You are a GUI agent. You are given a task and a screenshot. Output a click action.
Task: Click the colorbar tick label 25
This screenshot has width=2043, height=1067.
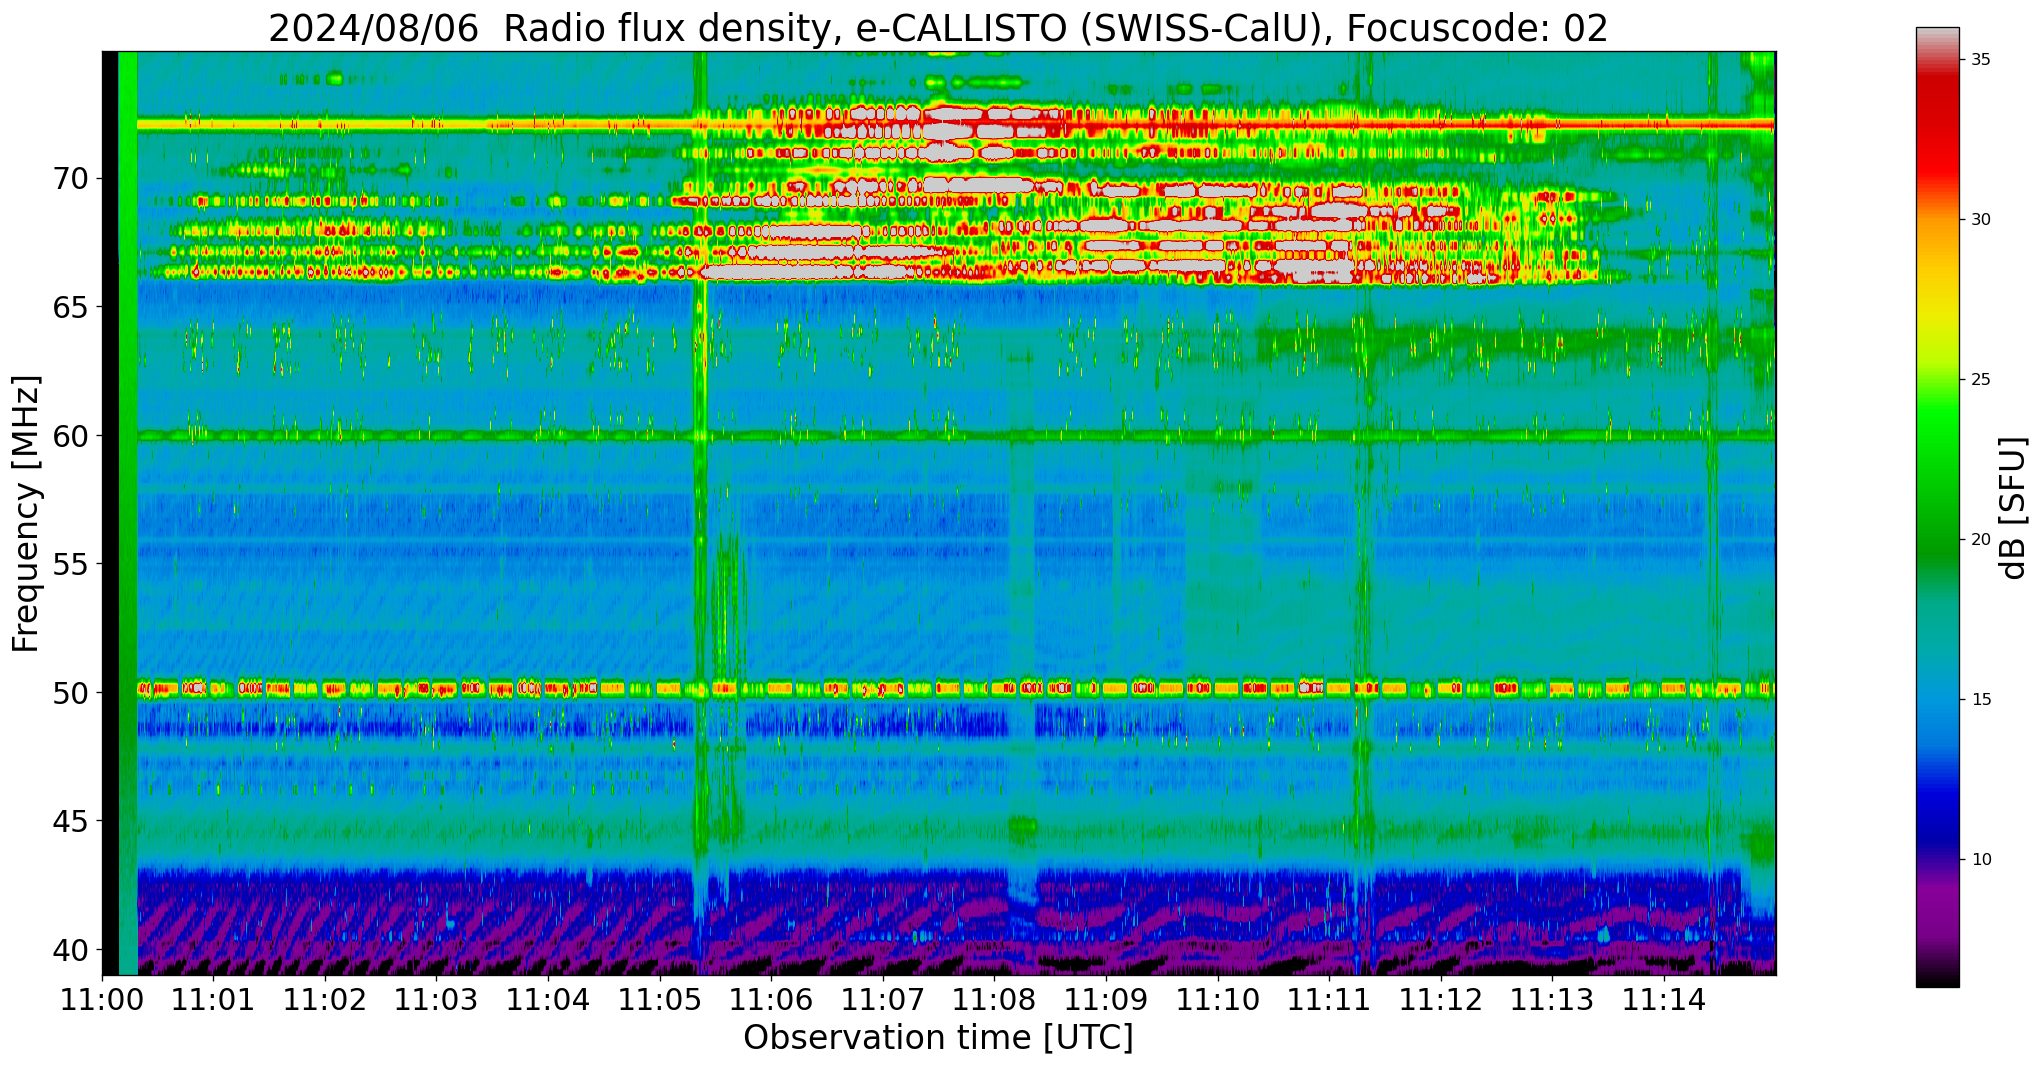point(1980,380)
